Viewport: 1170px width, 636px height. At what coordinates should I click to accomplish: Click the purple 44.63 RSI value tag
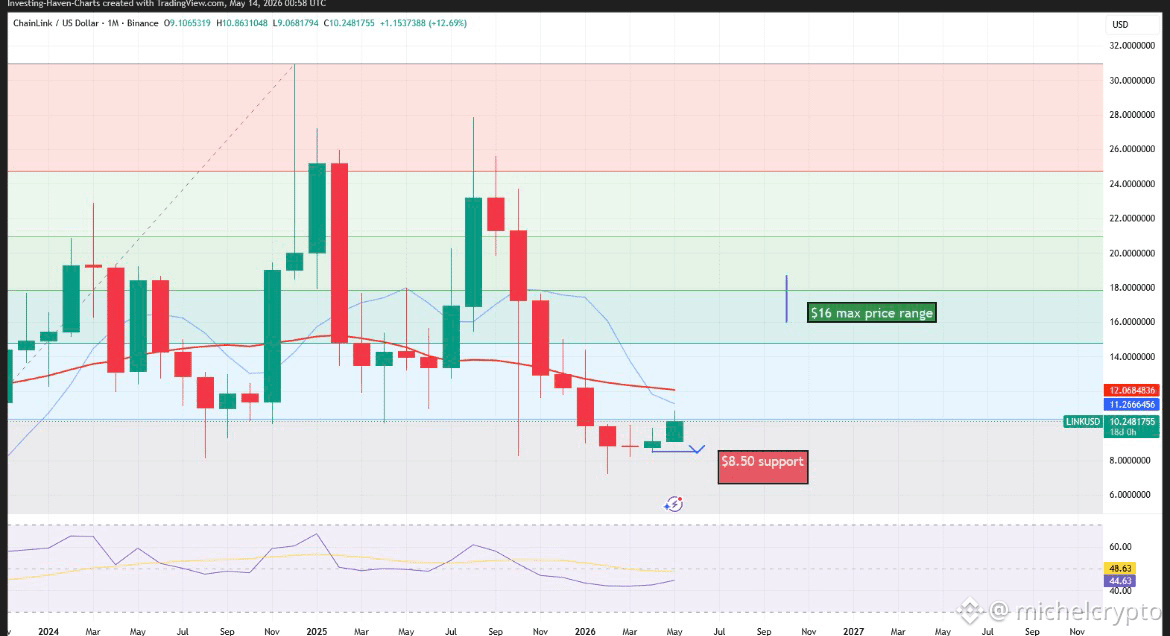1120,581
